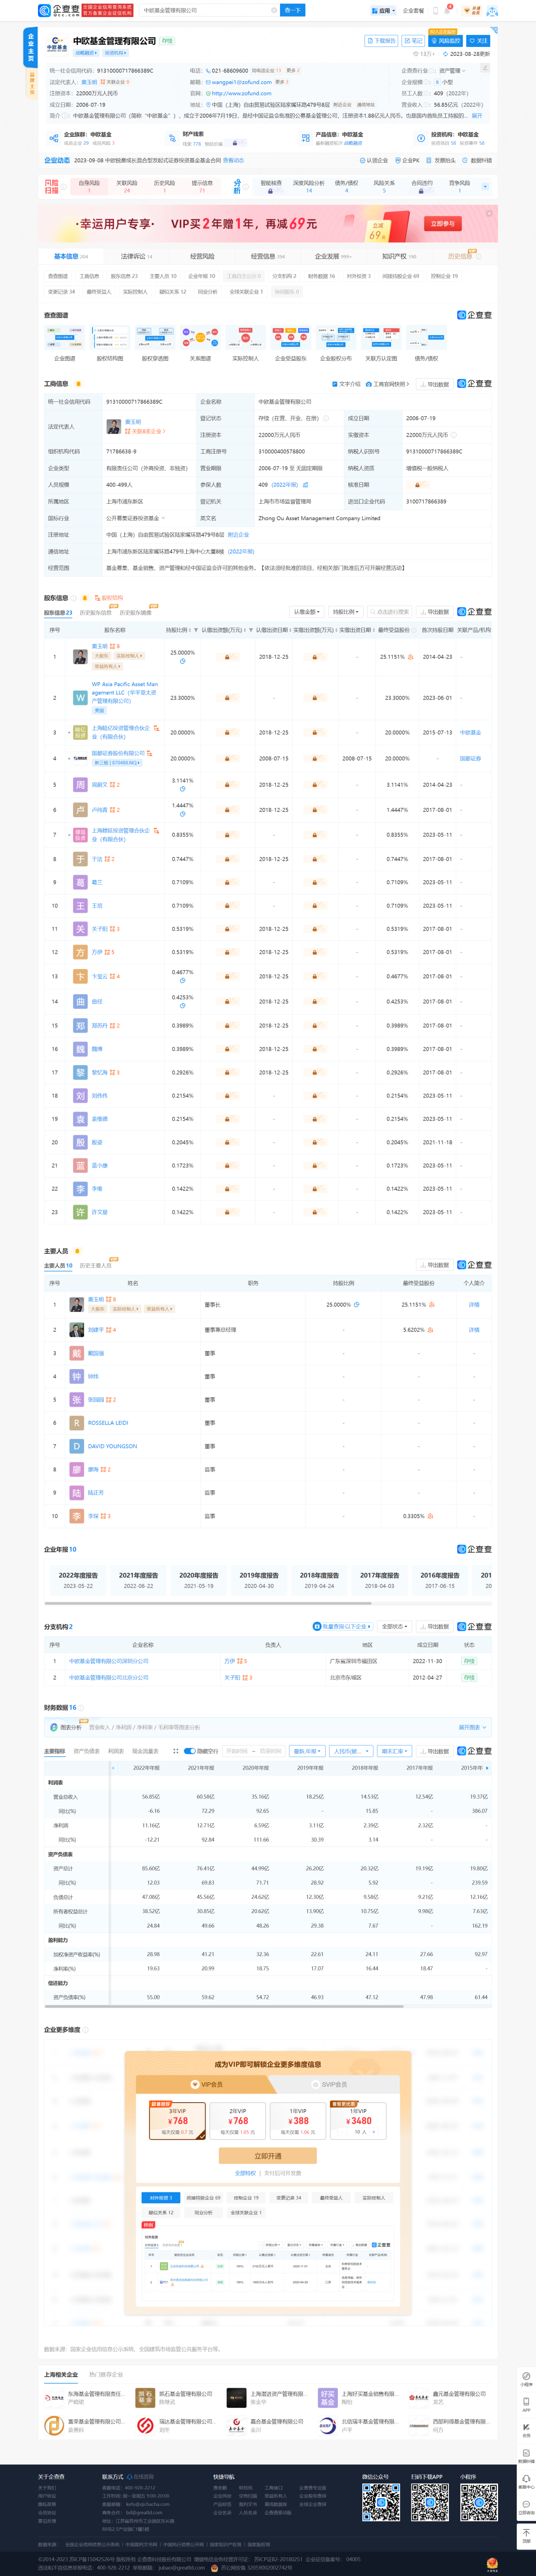This screenshot has width=536, height=2576.
Task: Open the 认缴金额 filter dropdown
Action: [306, 612]
